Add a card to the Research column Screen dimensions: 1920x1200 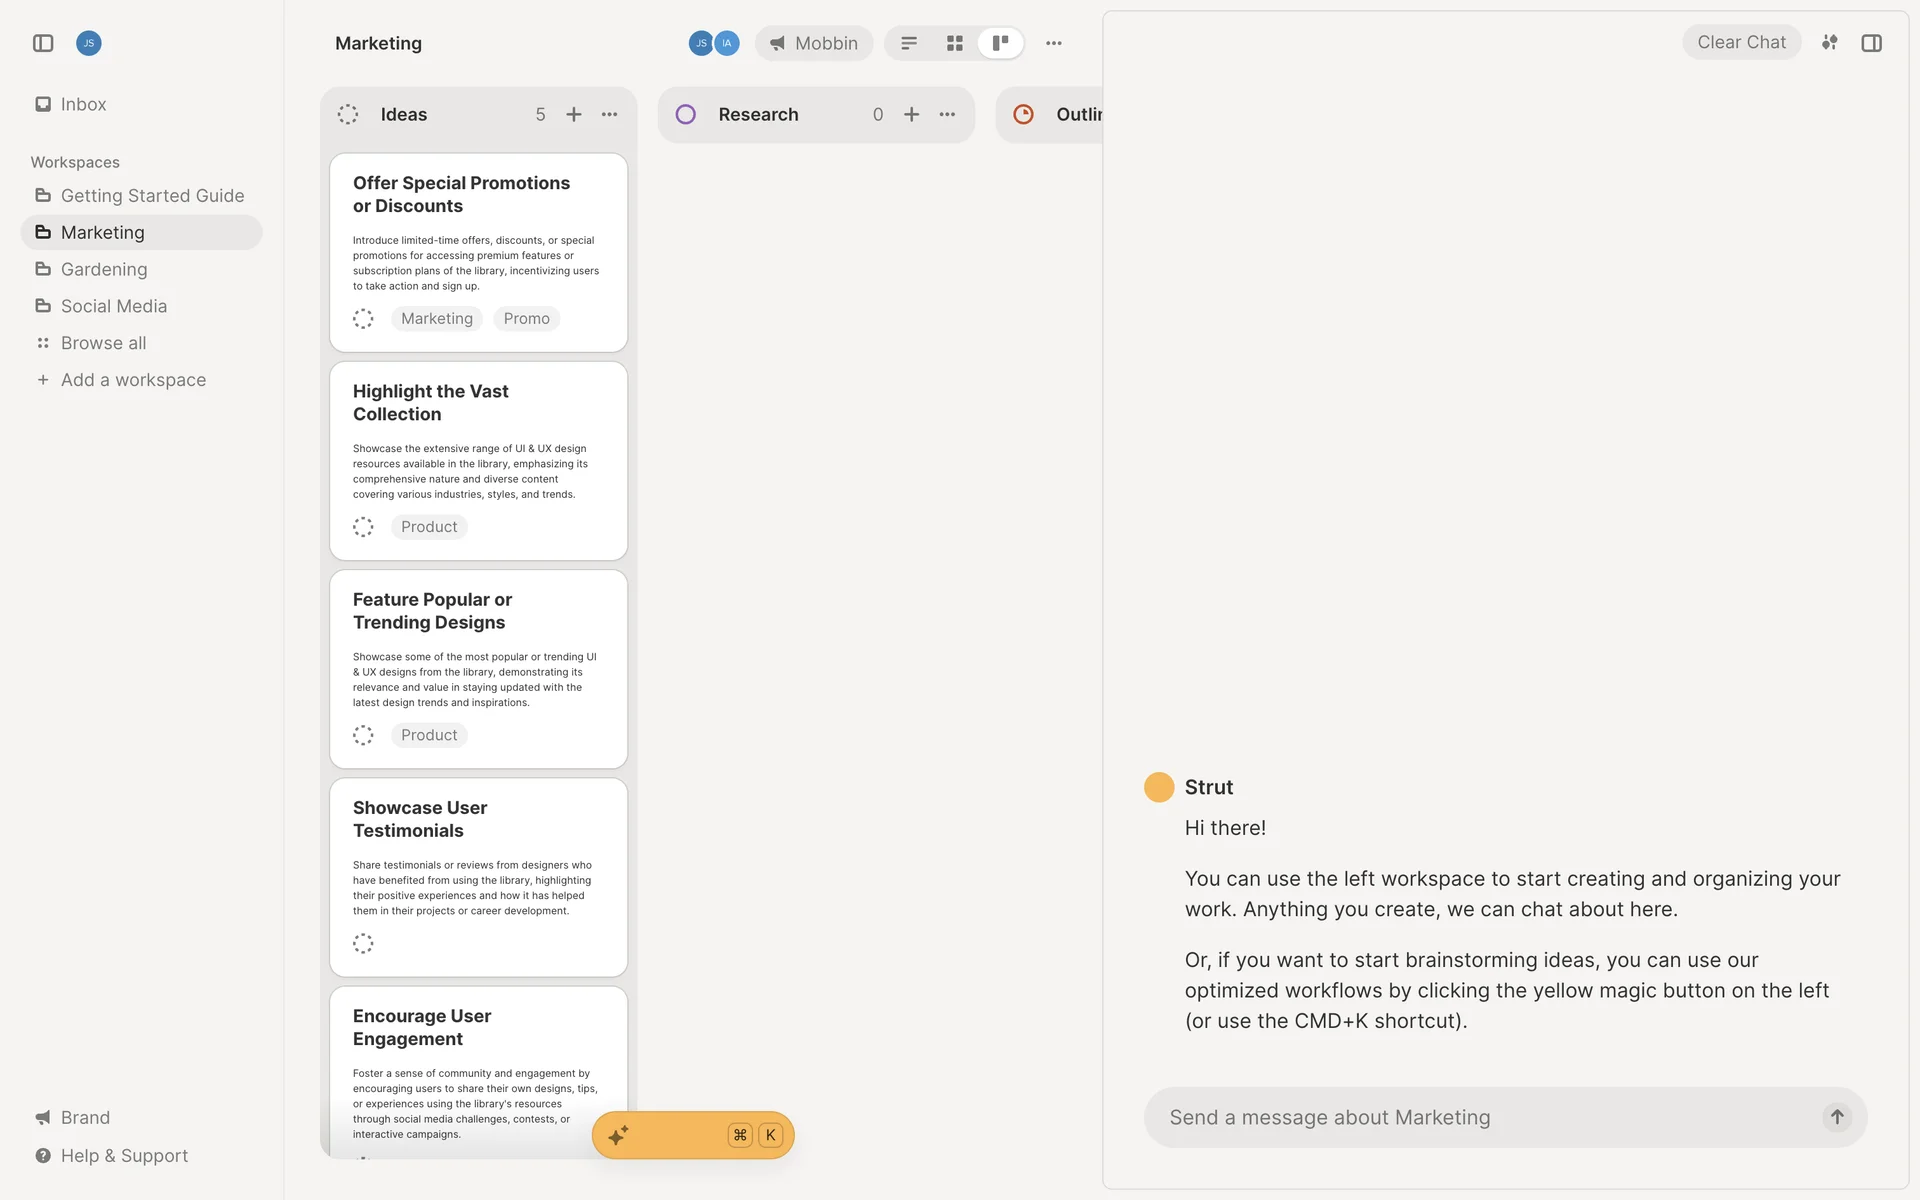point(911,115)
